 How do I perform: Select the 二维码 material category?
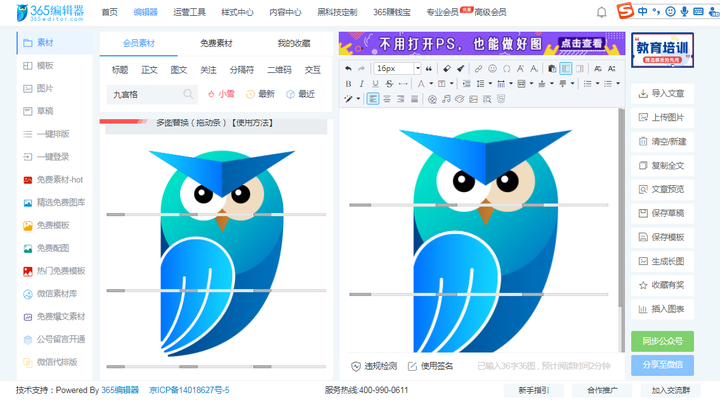click(x=279, y=70)
